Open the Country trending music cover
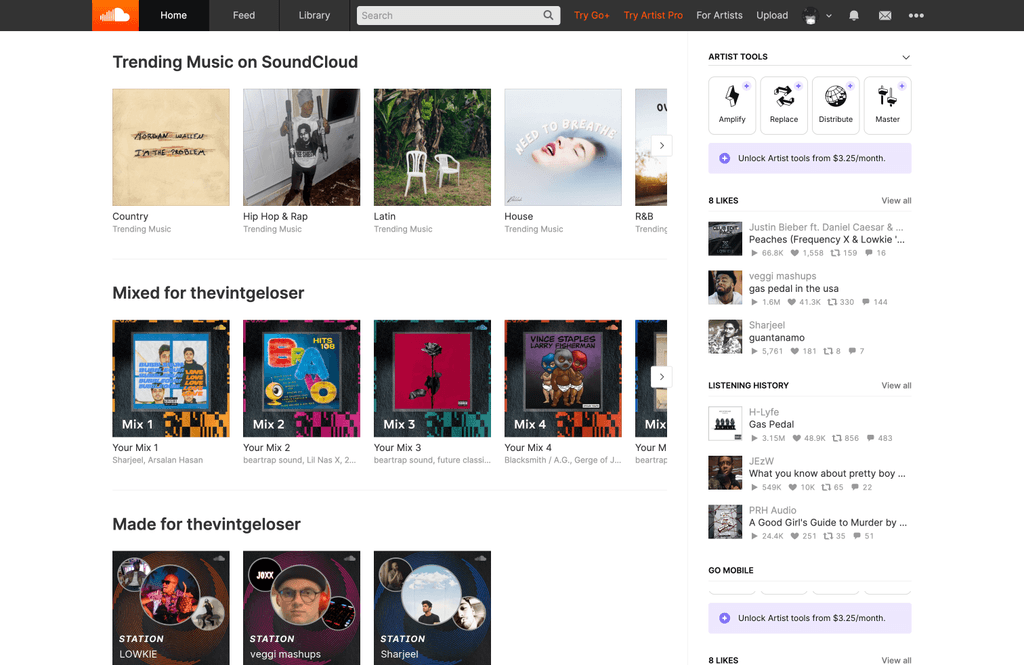Viewport: 1024px width, 665px height. [x=171, y=147]
